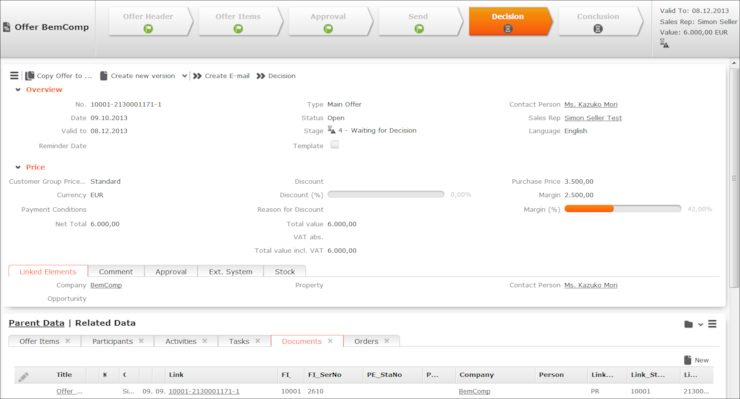Switch to the Ext. System tab
Screen dimensions: 740x399
pos(230,272)
